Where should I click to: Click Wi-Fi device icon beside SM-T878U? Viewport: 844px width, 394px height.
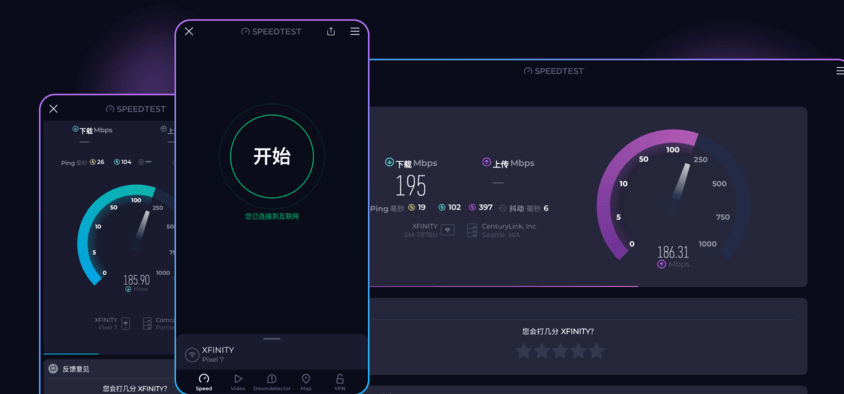(448, 230)
